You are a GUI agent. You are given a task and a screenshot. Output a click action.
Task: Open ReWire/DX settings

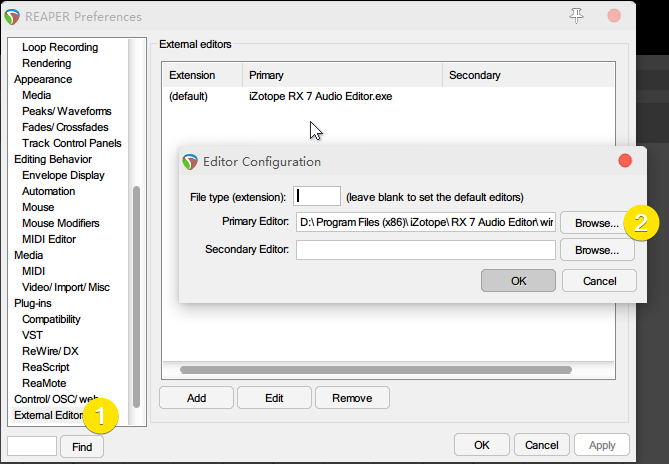[x=50, y=351]
